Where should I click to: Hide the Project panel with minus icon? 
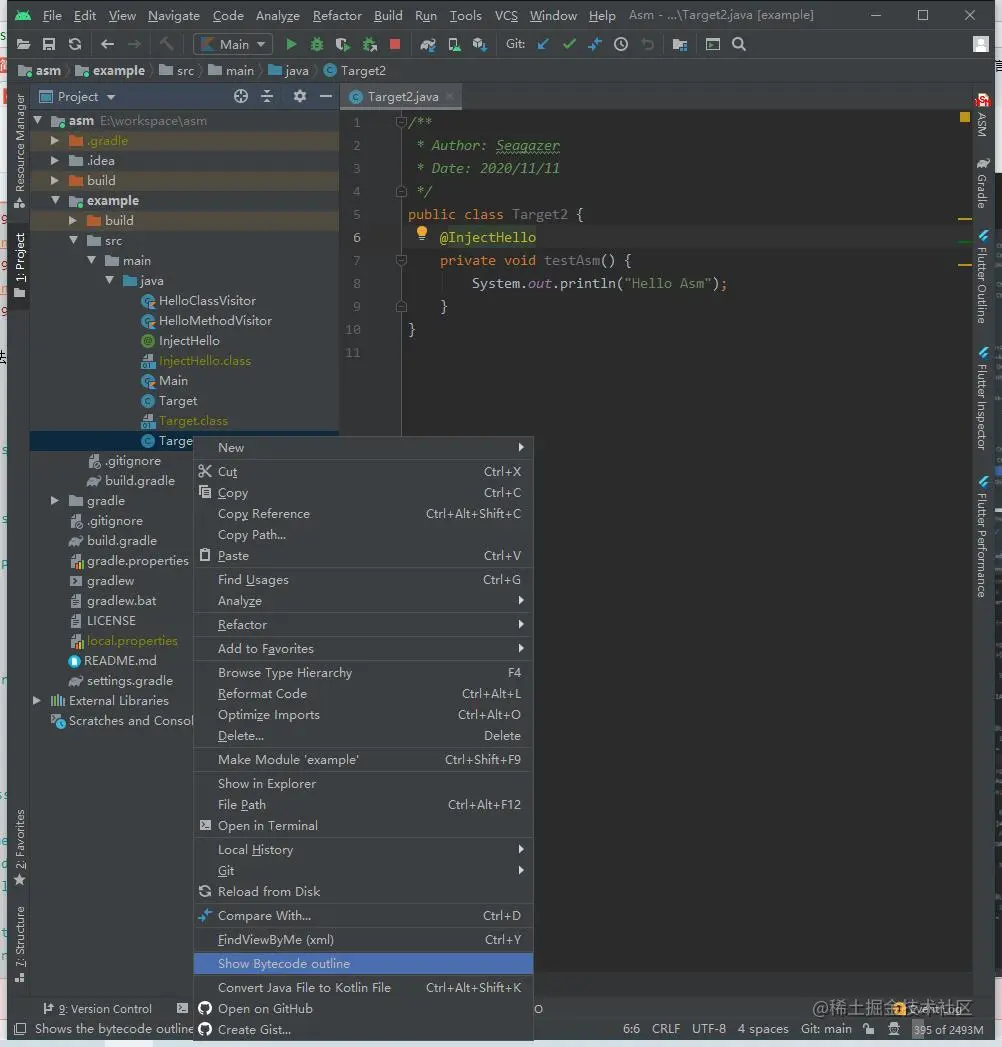[326, 97]
